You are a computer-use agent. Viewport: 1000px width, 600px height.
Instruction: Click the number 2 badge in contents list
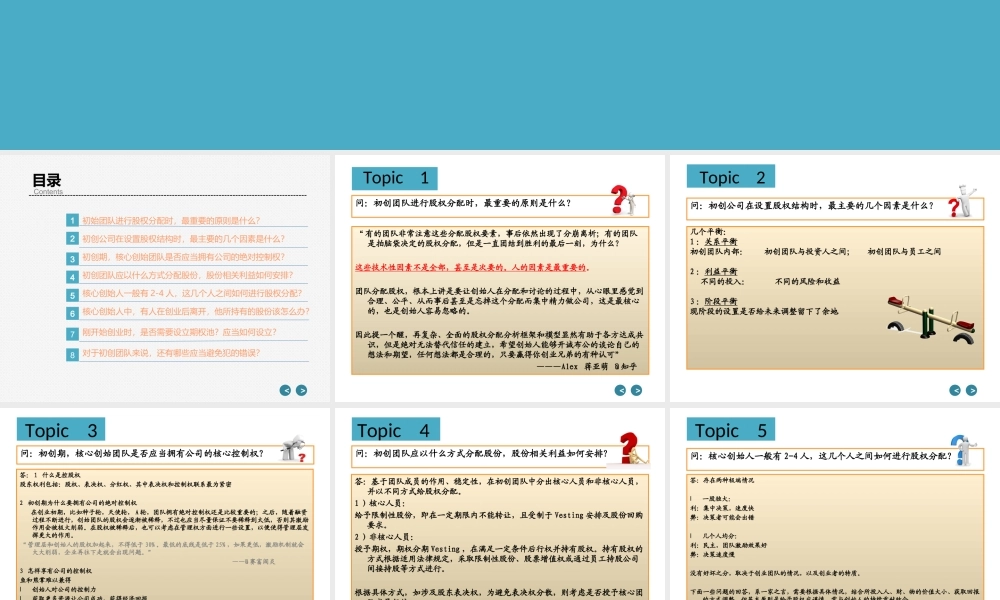click(x=72, y=239)
